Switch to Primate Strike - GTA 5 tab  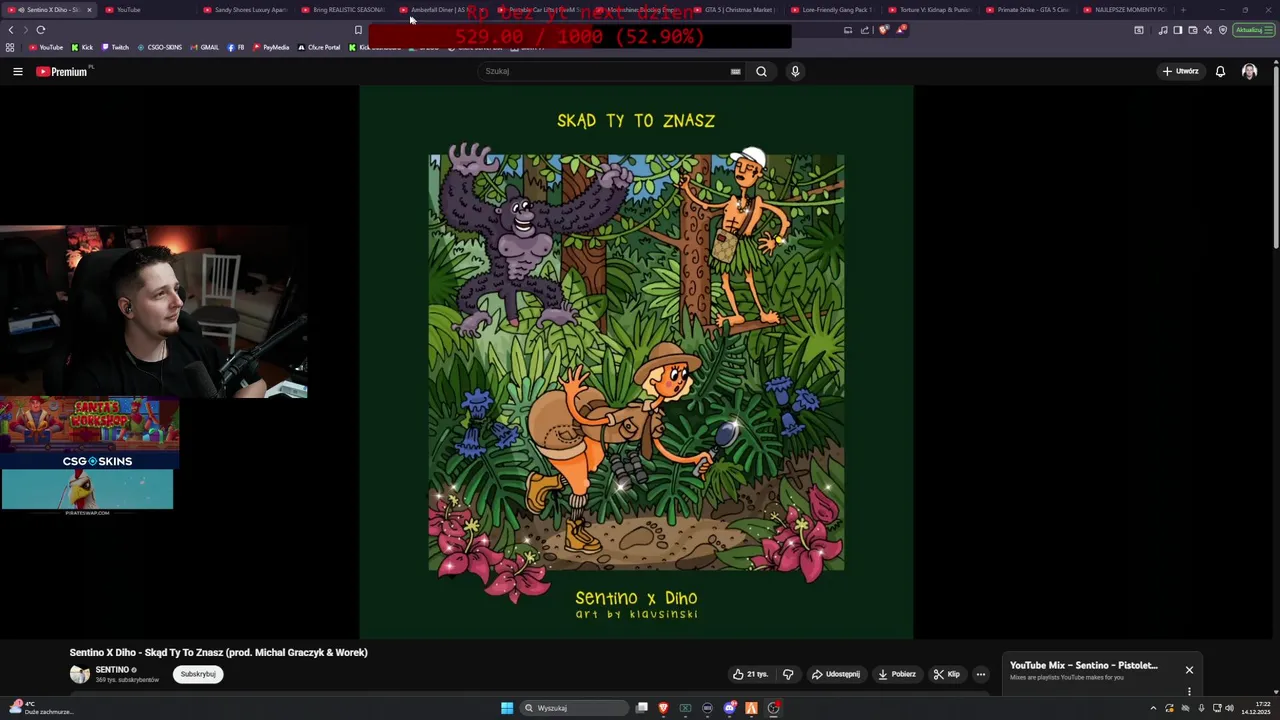1029,10
